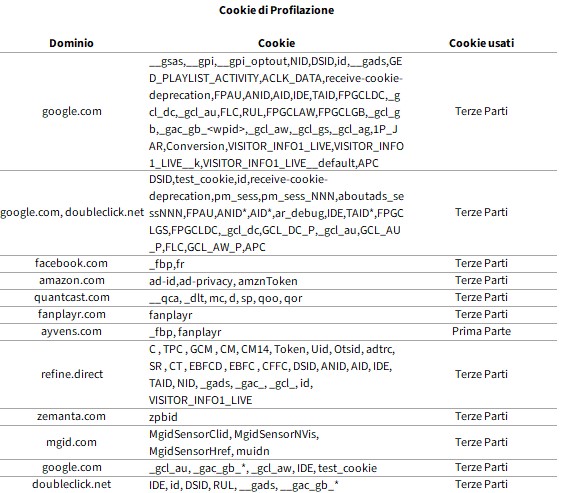The width and height of the screenshot is (567, 493).
Task: Click the refine.direct domain cell
Action: coord(72,374)
